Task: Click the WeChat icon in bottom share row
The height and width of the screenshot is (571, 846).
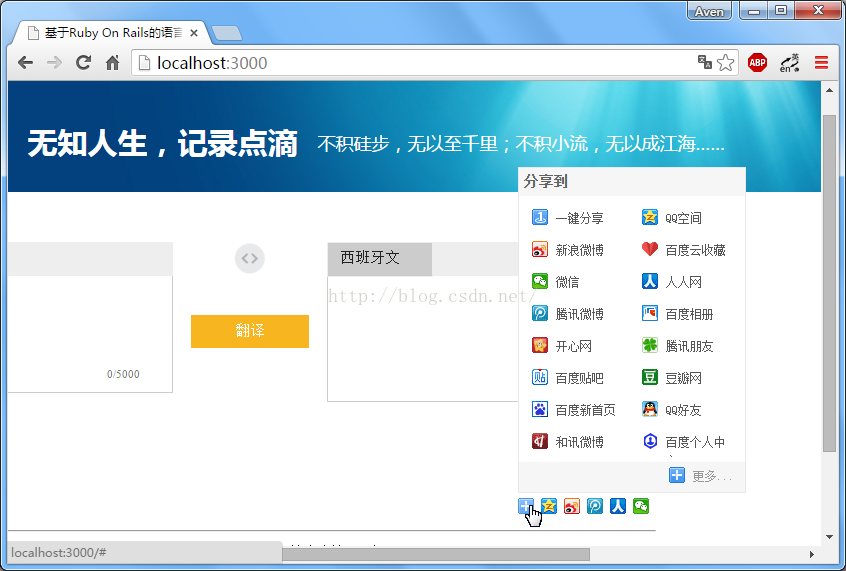Action: tap(641, 506)
